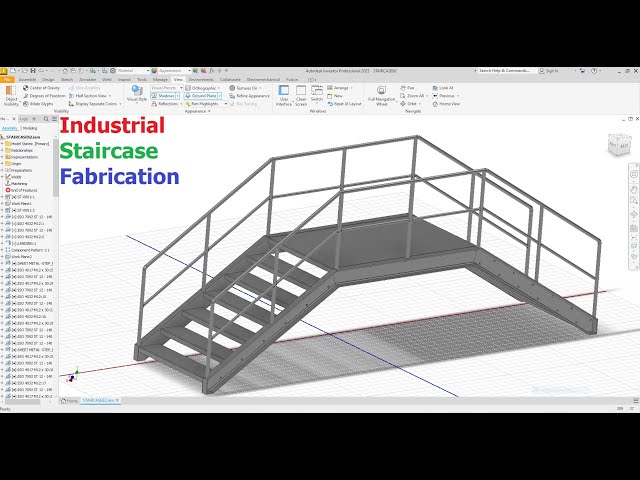This screenshot has width=640, height=480.
Task: Open the help question mark icon
Action: (594, 71)
